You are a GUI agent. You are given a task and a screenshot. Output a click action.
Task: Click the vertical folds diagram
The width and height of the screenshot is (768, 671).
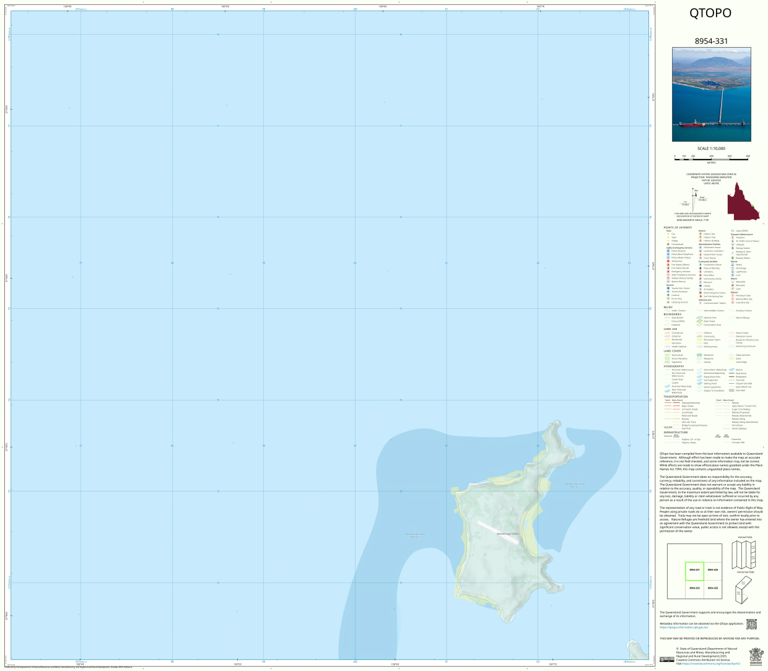point(745,554)
